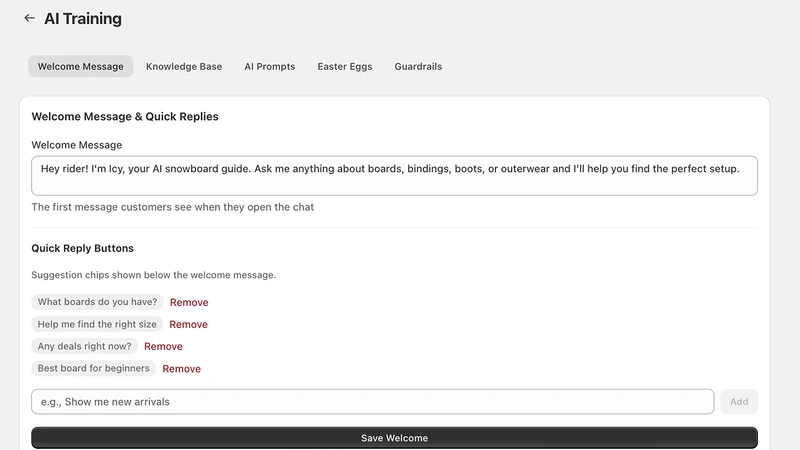The width and height of the screenshot is (800, 450).
Task: Click the 'AI Training' page title
Action: point(83,18)
